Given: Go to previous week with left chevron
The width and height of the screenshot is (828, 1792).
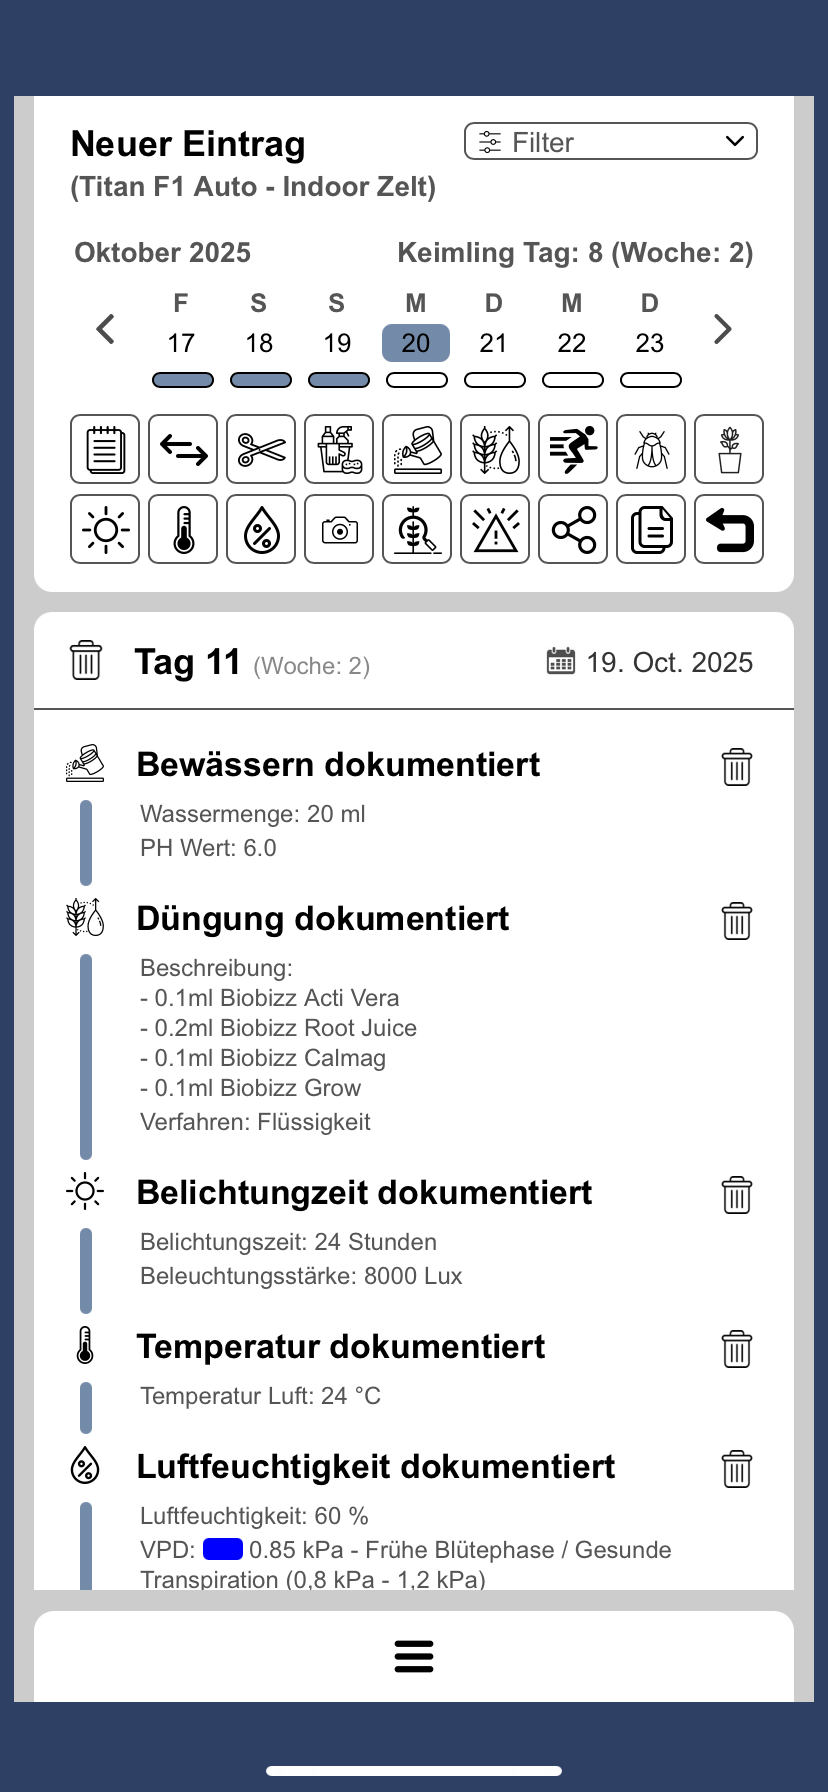Looking at the screenshot, I should tap(106, 329).
